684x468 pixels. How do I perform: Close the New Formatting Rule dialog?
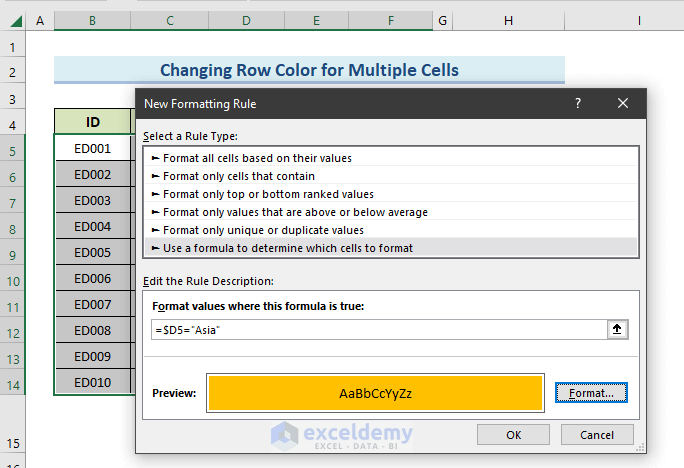point(622,103)
